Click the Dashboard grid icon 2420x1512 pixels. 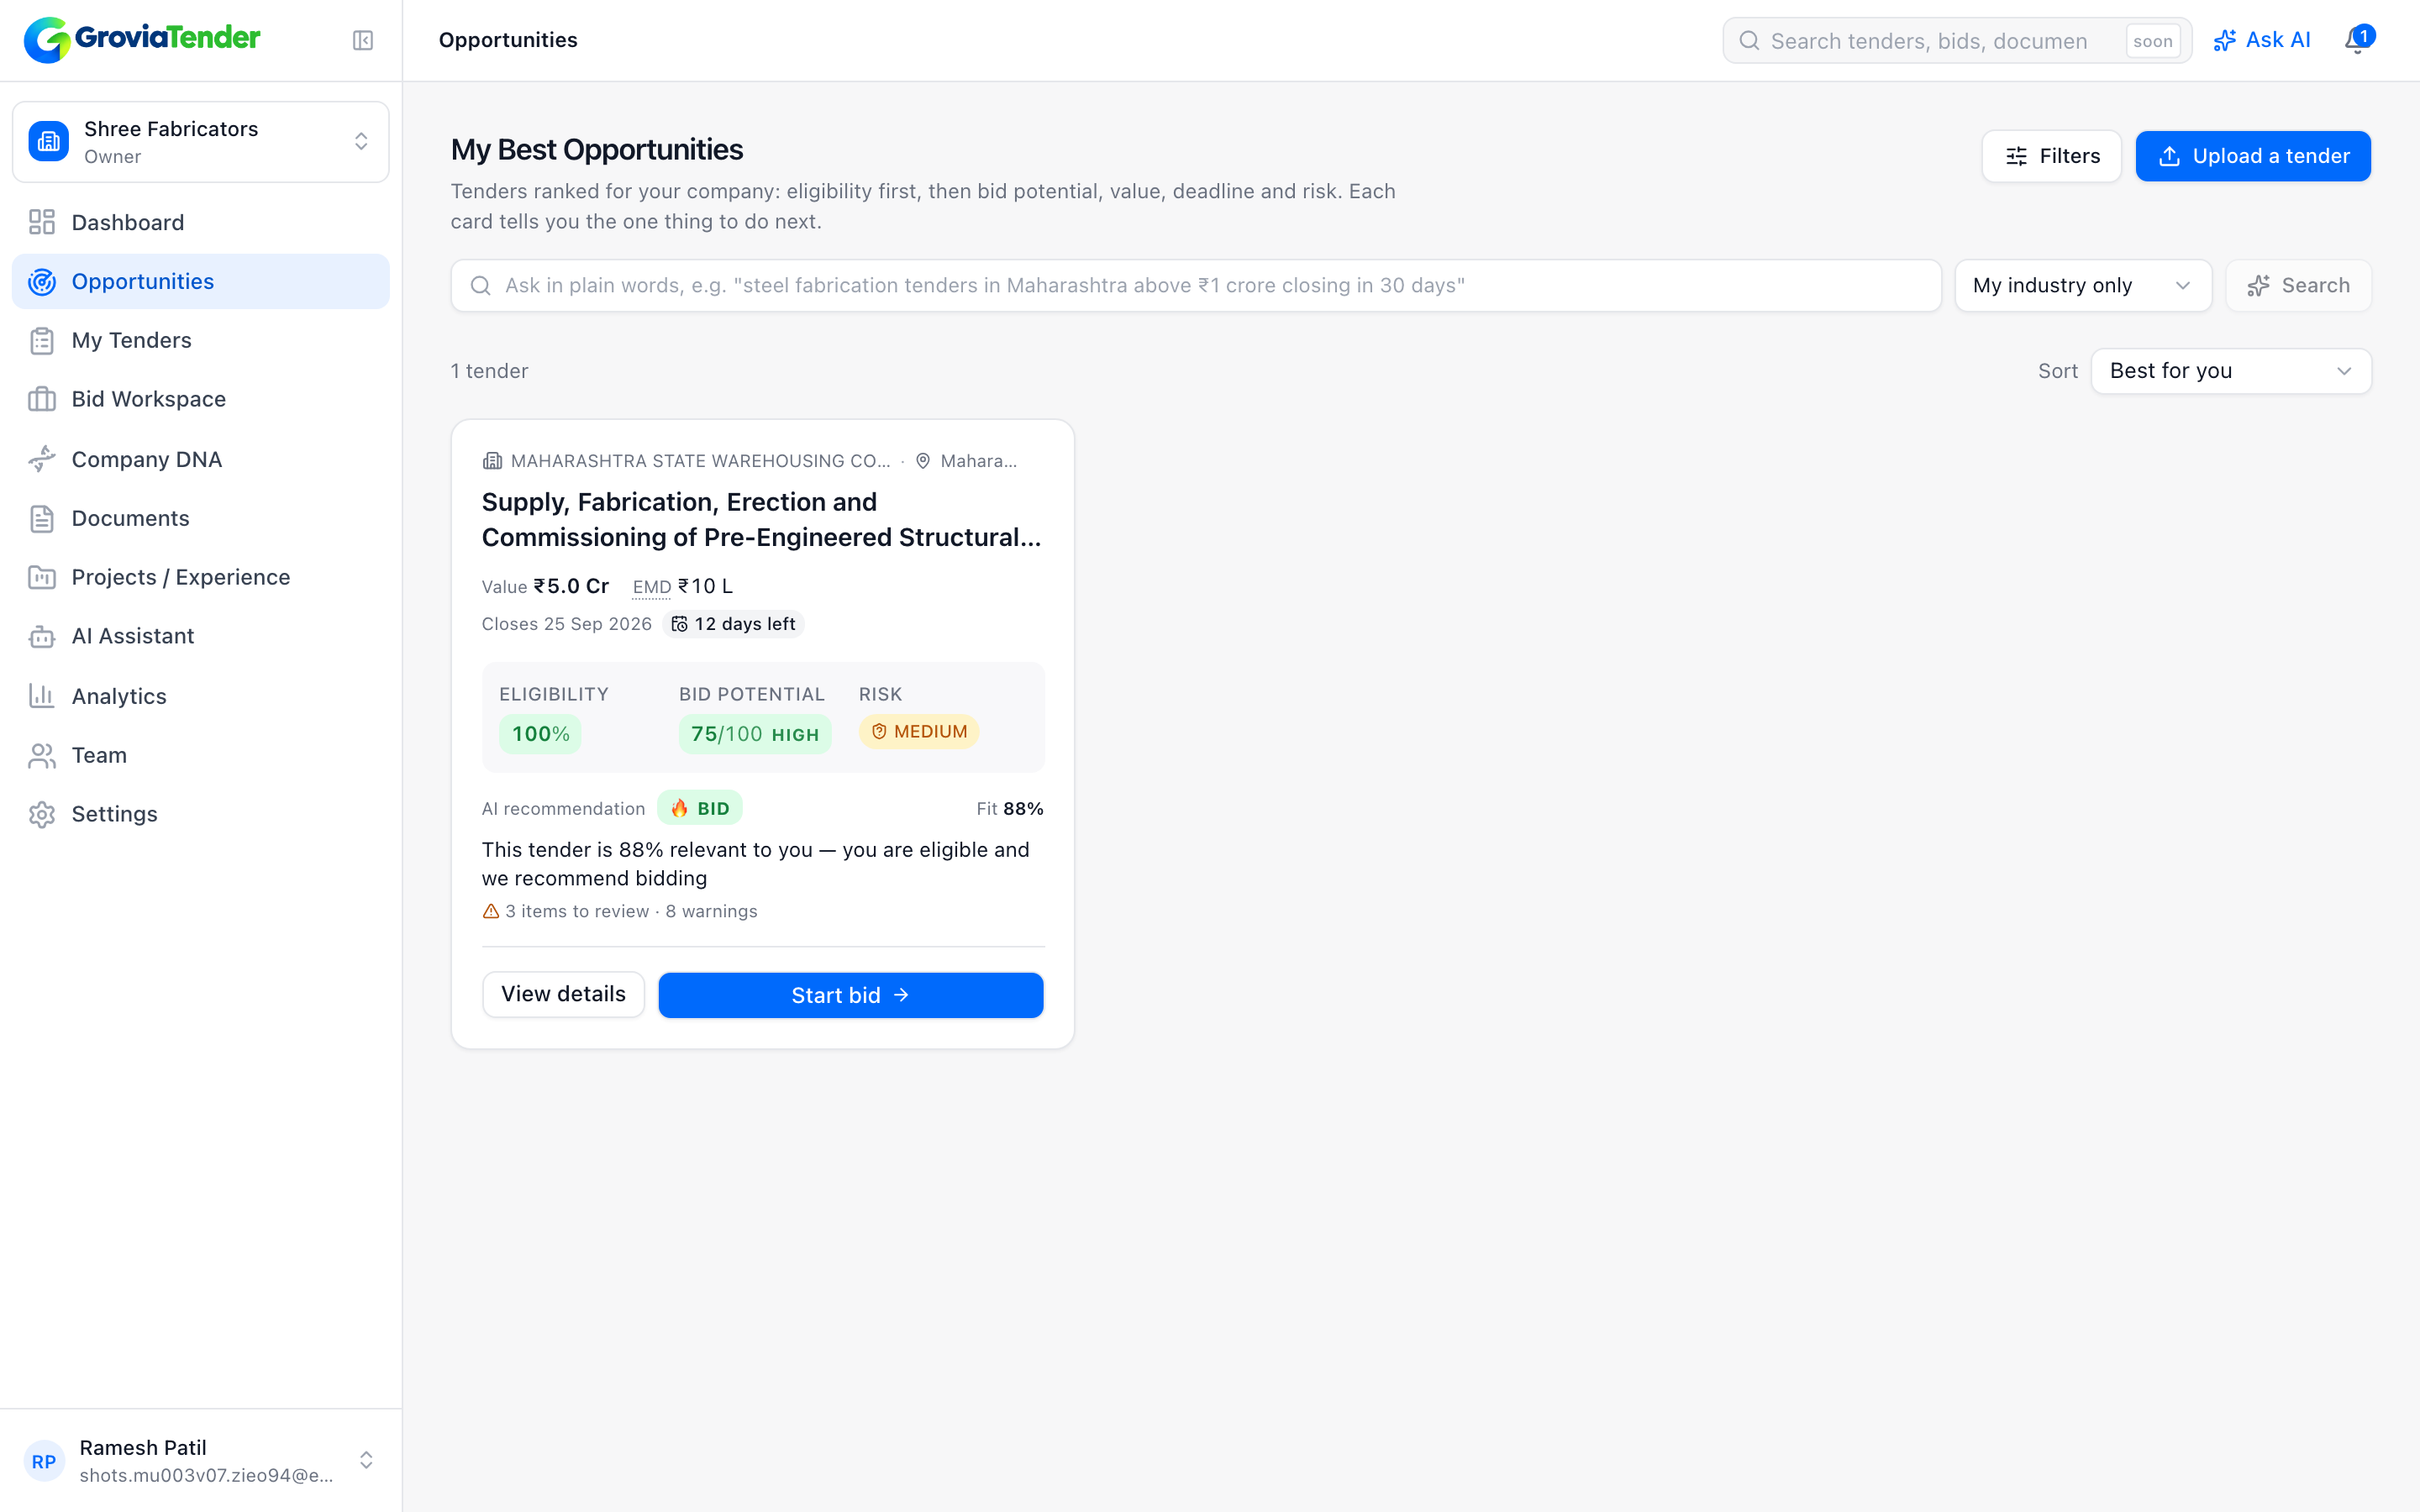pos(42,222)
